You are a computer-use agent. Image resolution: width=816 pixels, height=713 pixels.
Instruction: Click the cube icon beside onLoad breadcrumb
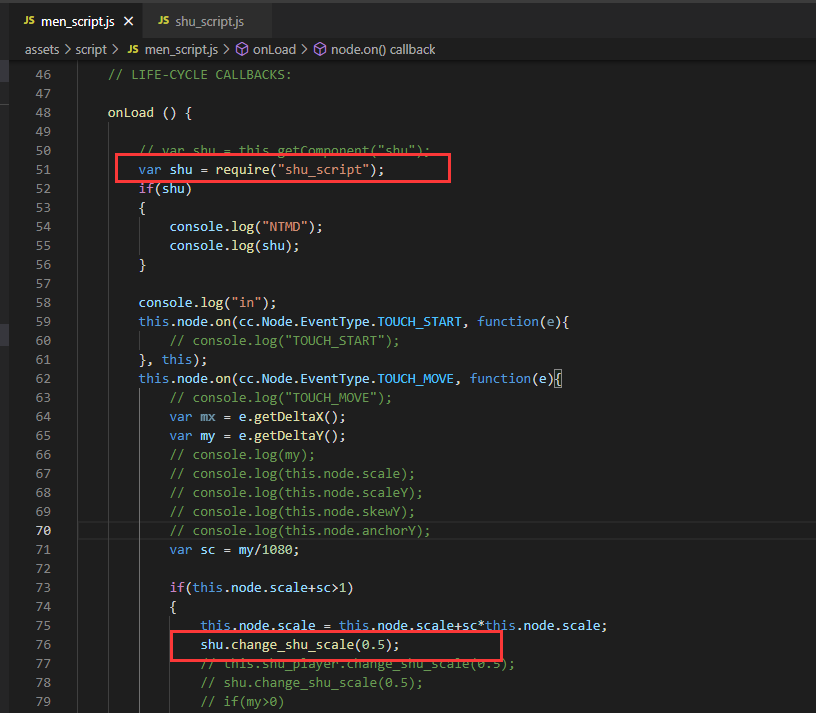coord(242,49)
